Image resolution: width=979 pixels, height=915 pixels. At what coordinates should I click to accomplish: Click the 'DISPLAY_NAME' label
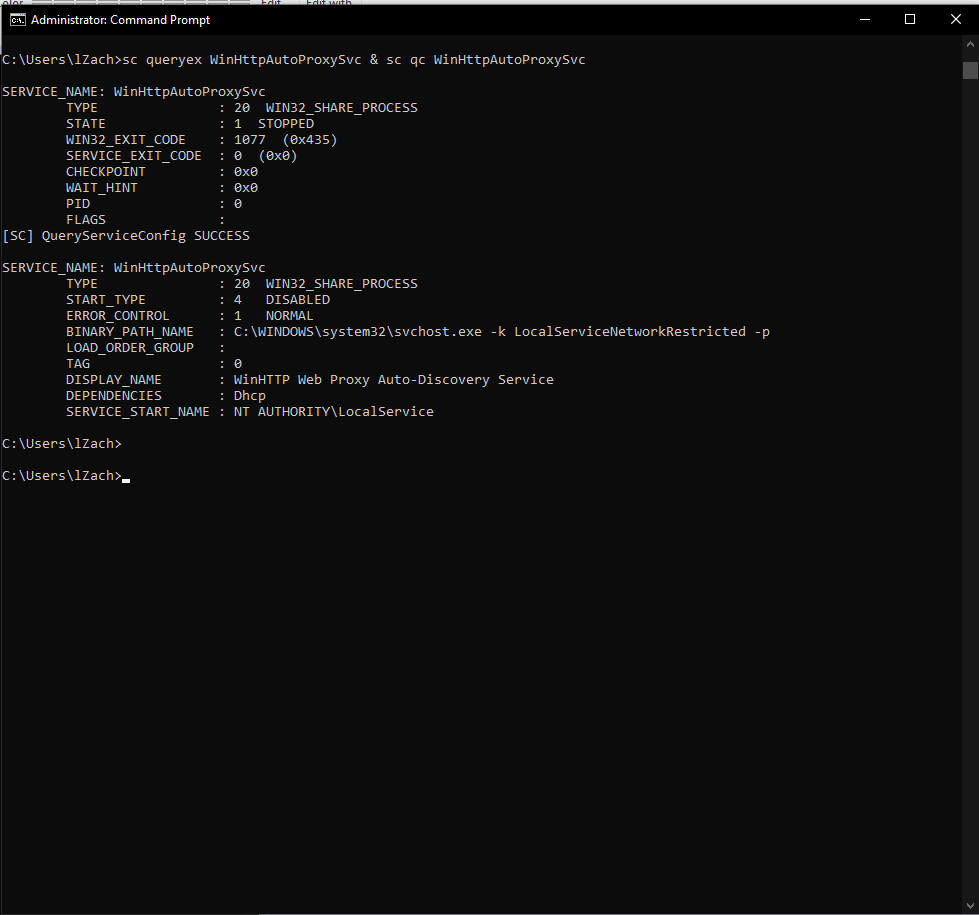(114, 380)
